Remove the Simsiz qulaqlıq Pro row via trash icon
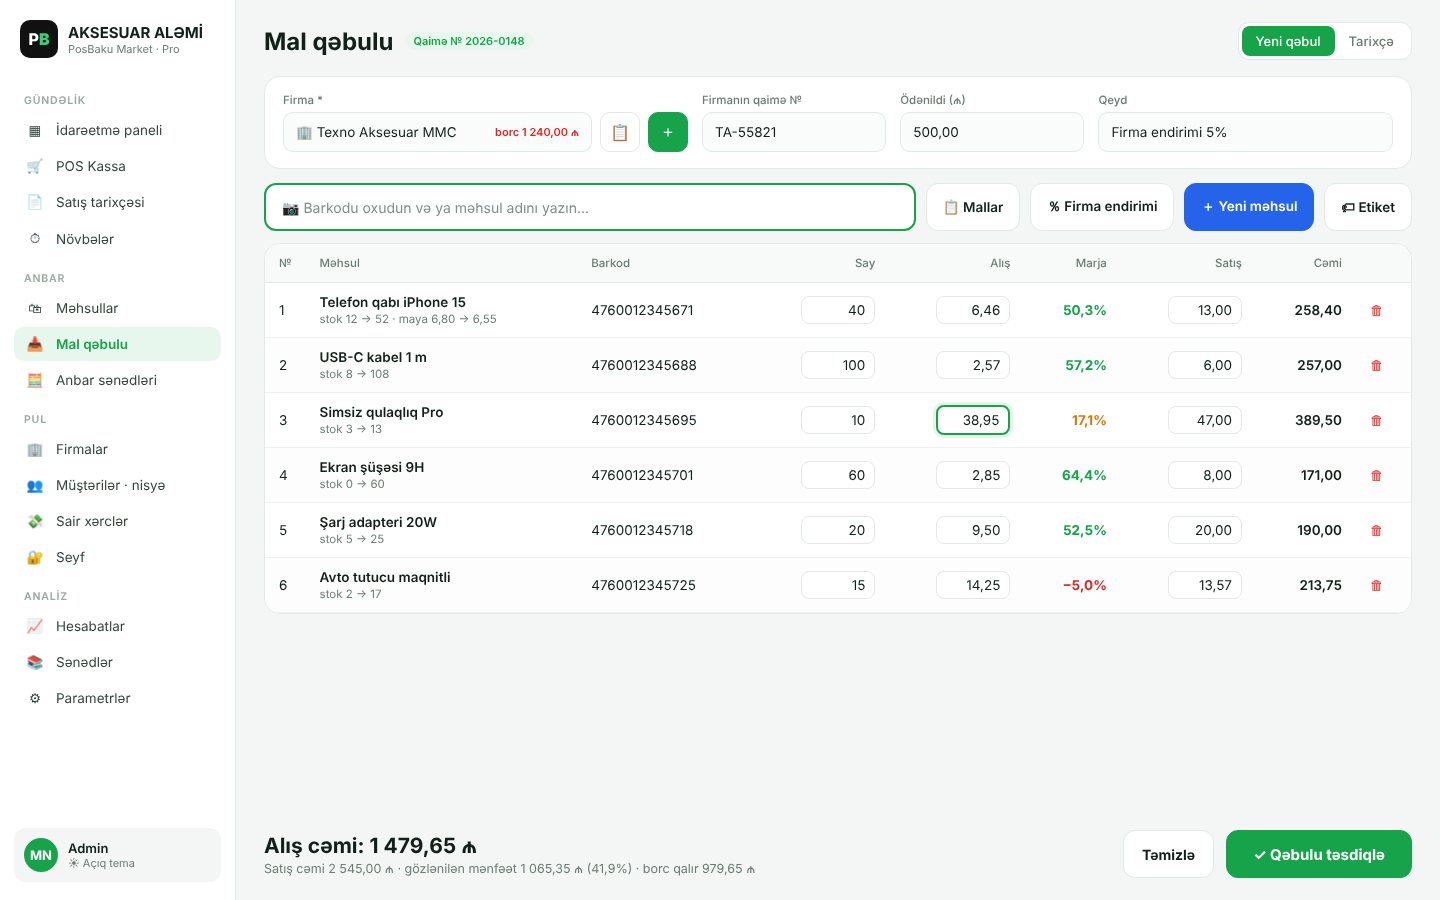 [1376, 420]
